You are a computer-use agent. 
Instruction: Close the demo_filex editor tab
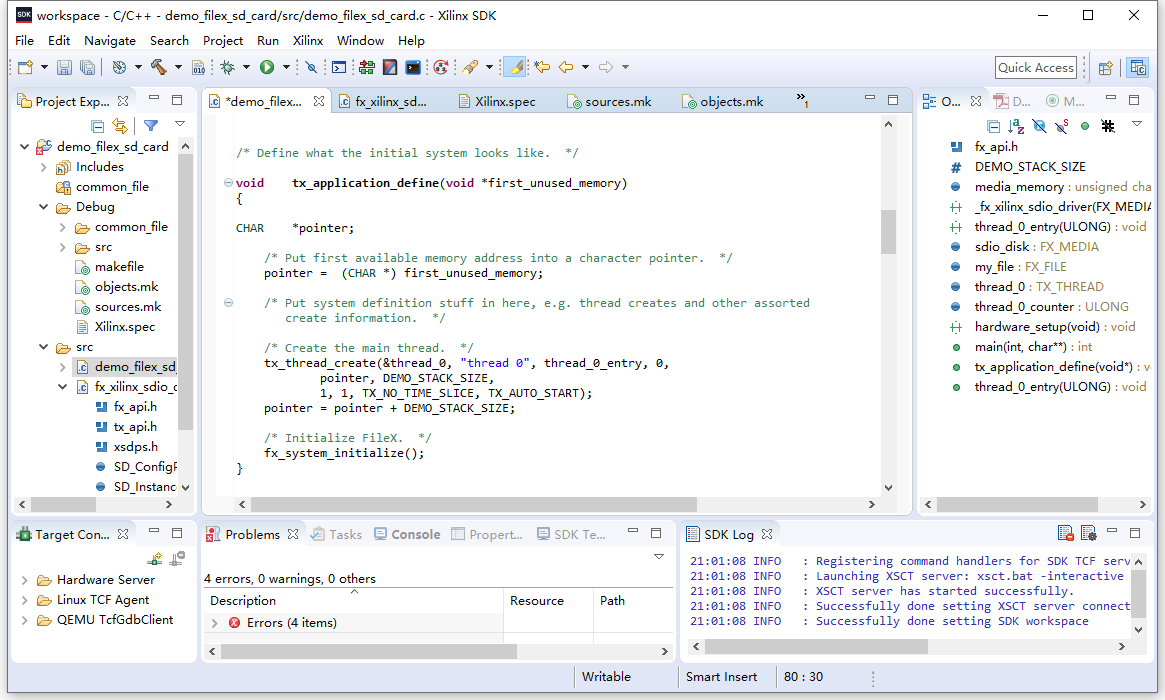[319, 101]
